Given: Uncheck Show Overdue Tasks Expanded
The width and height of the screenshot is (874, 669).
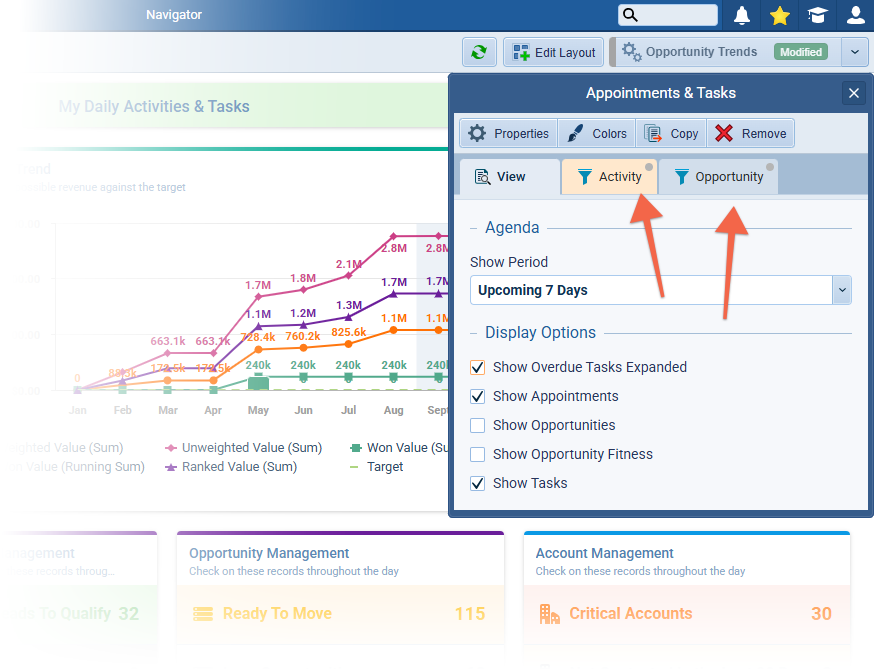Looking at the screenshot, I should point(478,367).
